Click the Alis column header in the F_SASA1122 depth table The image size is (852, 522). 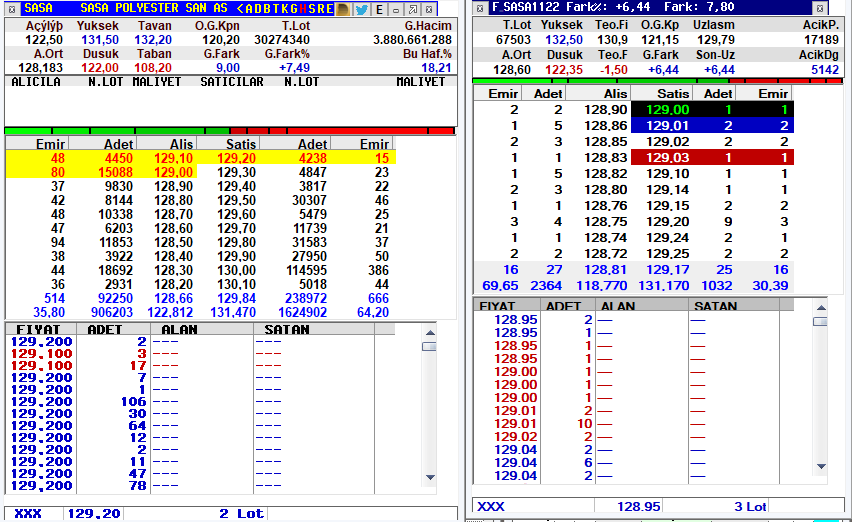pos(616,93)
